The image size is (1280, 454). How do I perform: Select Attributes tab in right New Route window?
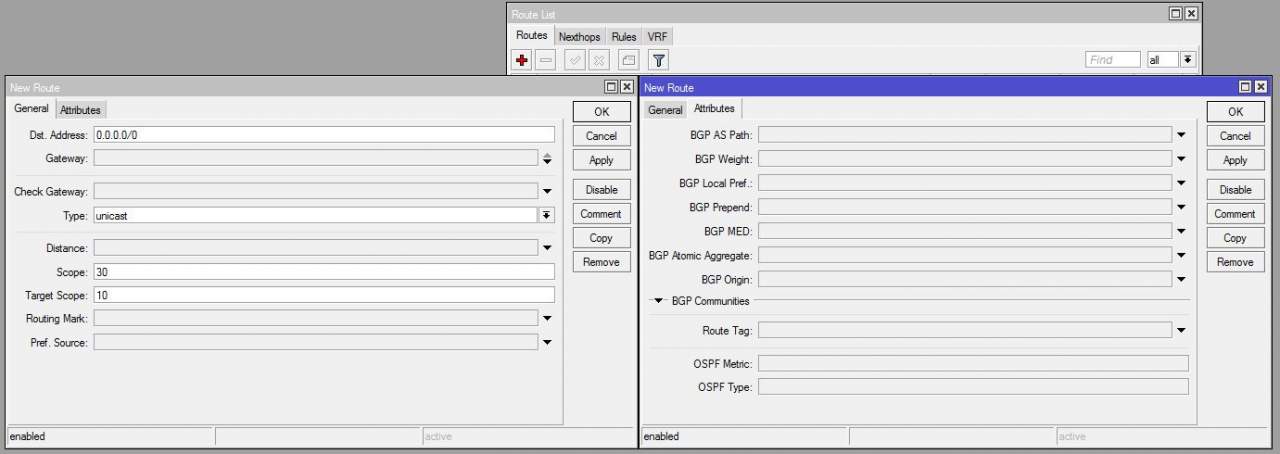tap(714, 108)
